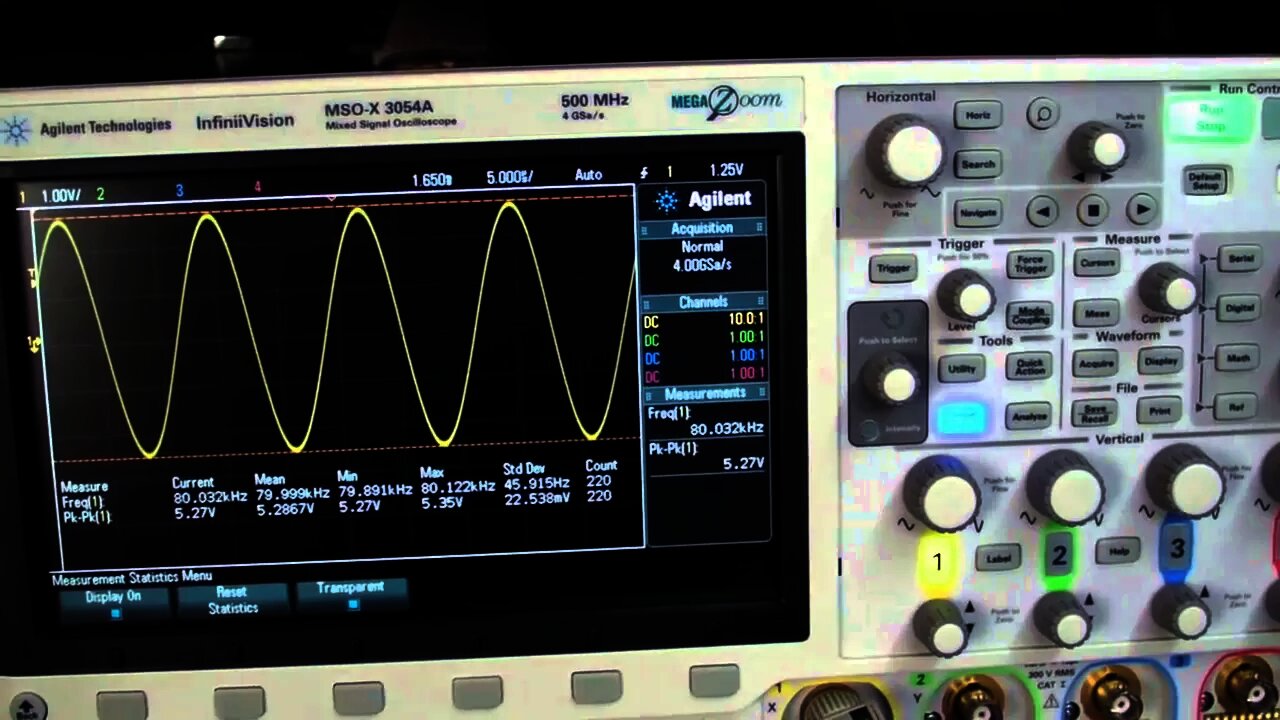
Task: Click the Default Setup key
Action: (1206, 181)
